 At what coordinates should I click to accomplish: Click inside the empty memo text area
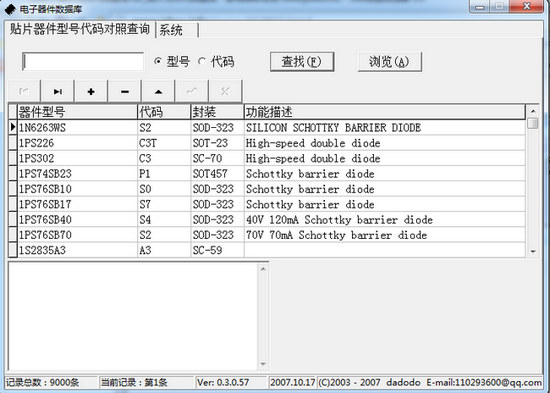133,316
